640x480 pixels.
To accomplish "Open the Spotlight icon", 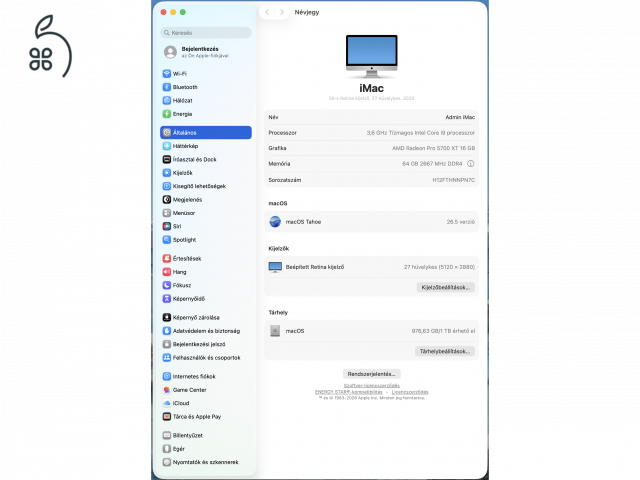I will 167,240.
